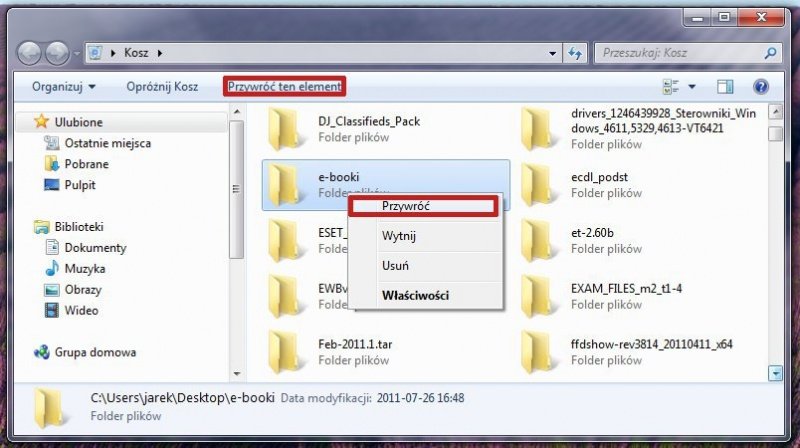
Task: Open the DJ_Classifieds_Pack folder icon
Action: (x=287, y=129)
